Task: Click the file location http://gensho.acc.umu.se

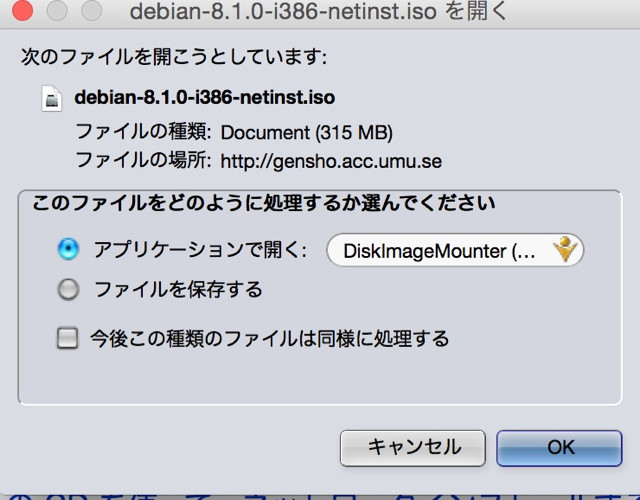Action: 331,161
